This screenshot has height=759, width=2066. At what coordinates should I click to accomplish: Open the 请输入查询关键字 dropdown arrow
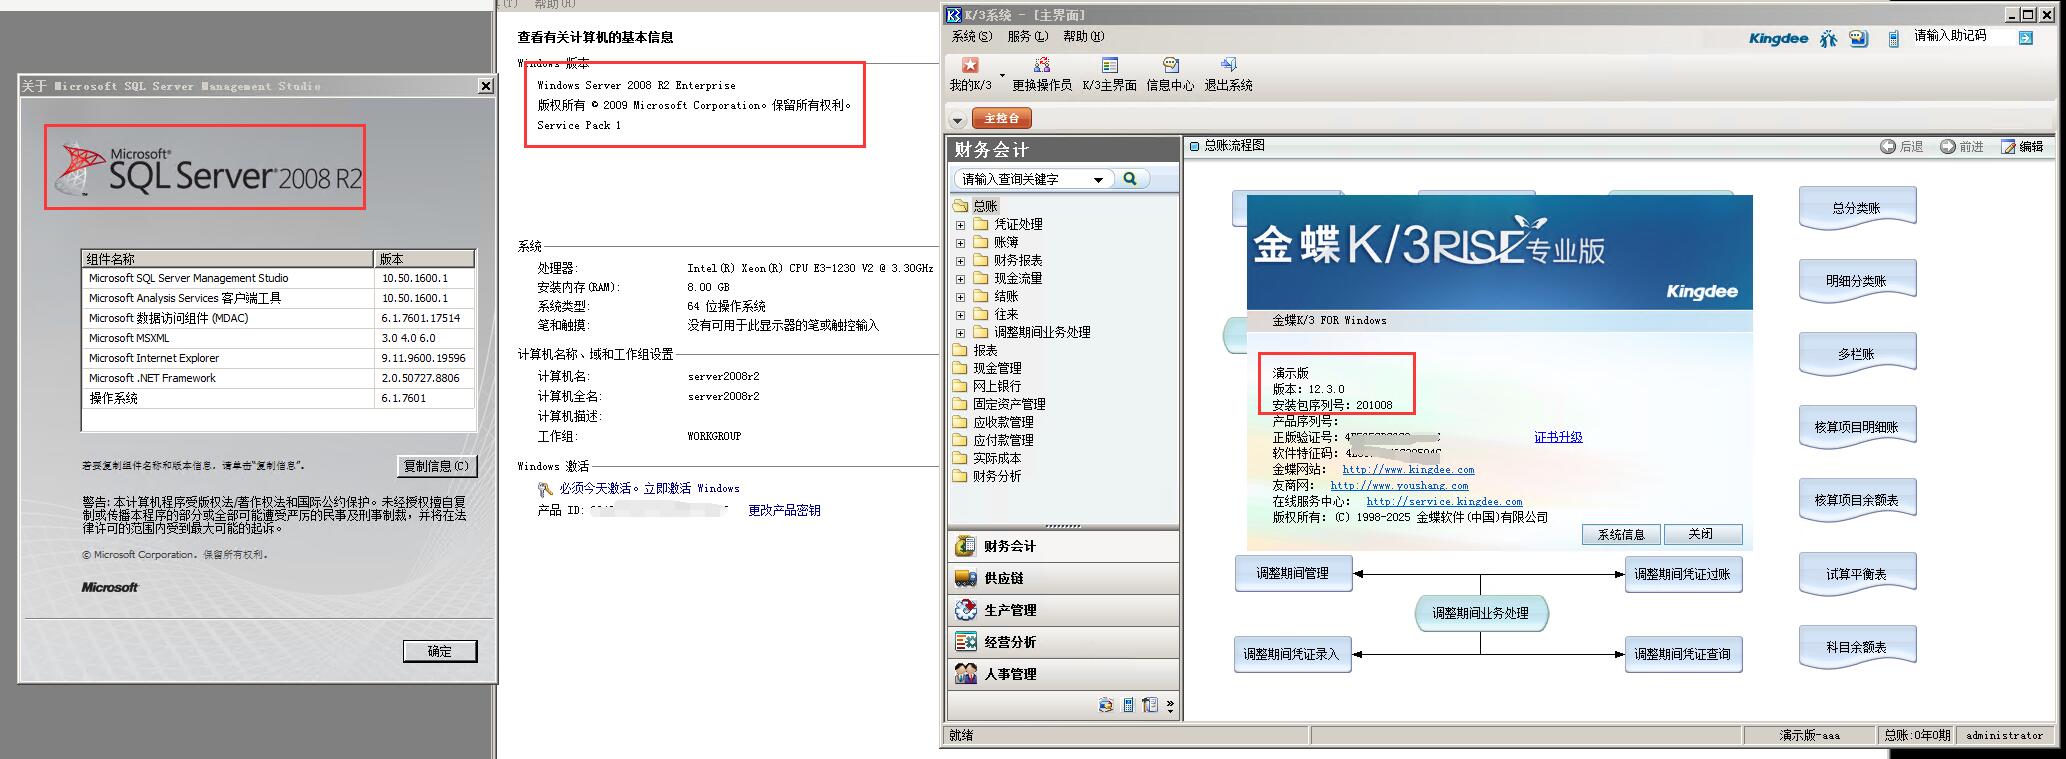click(x=1098, y=180)
